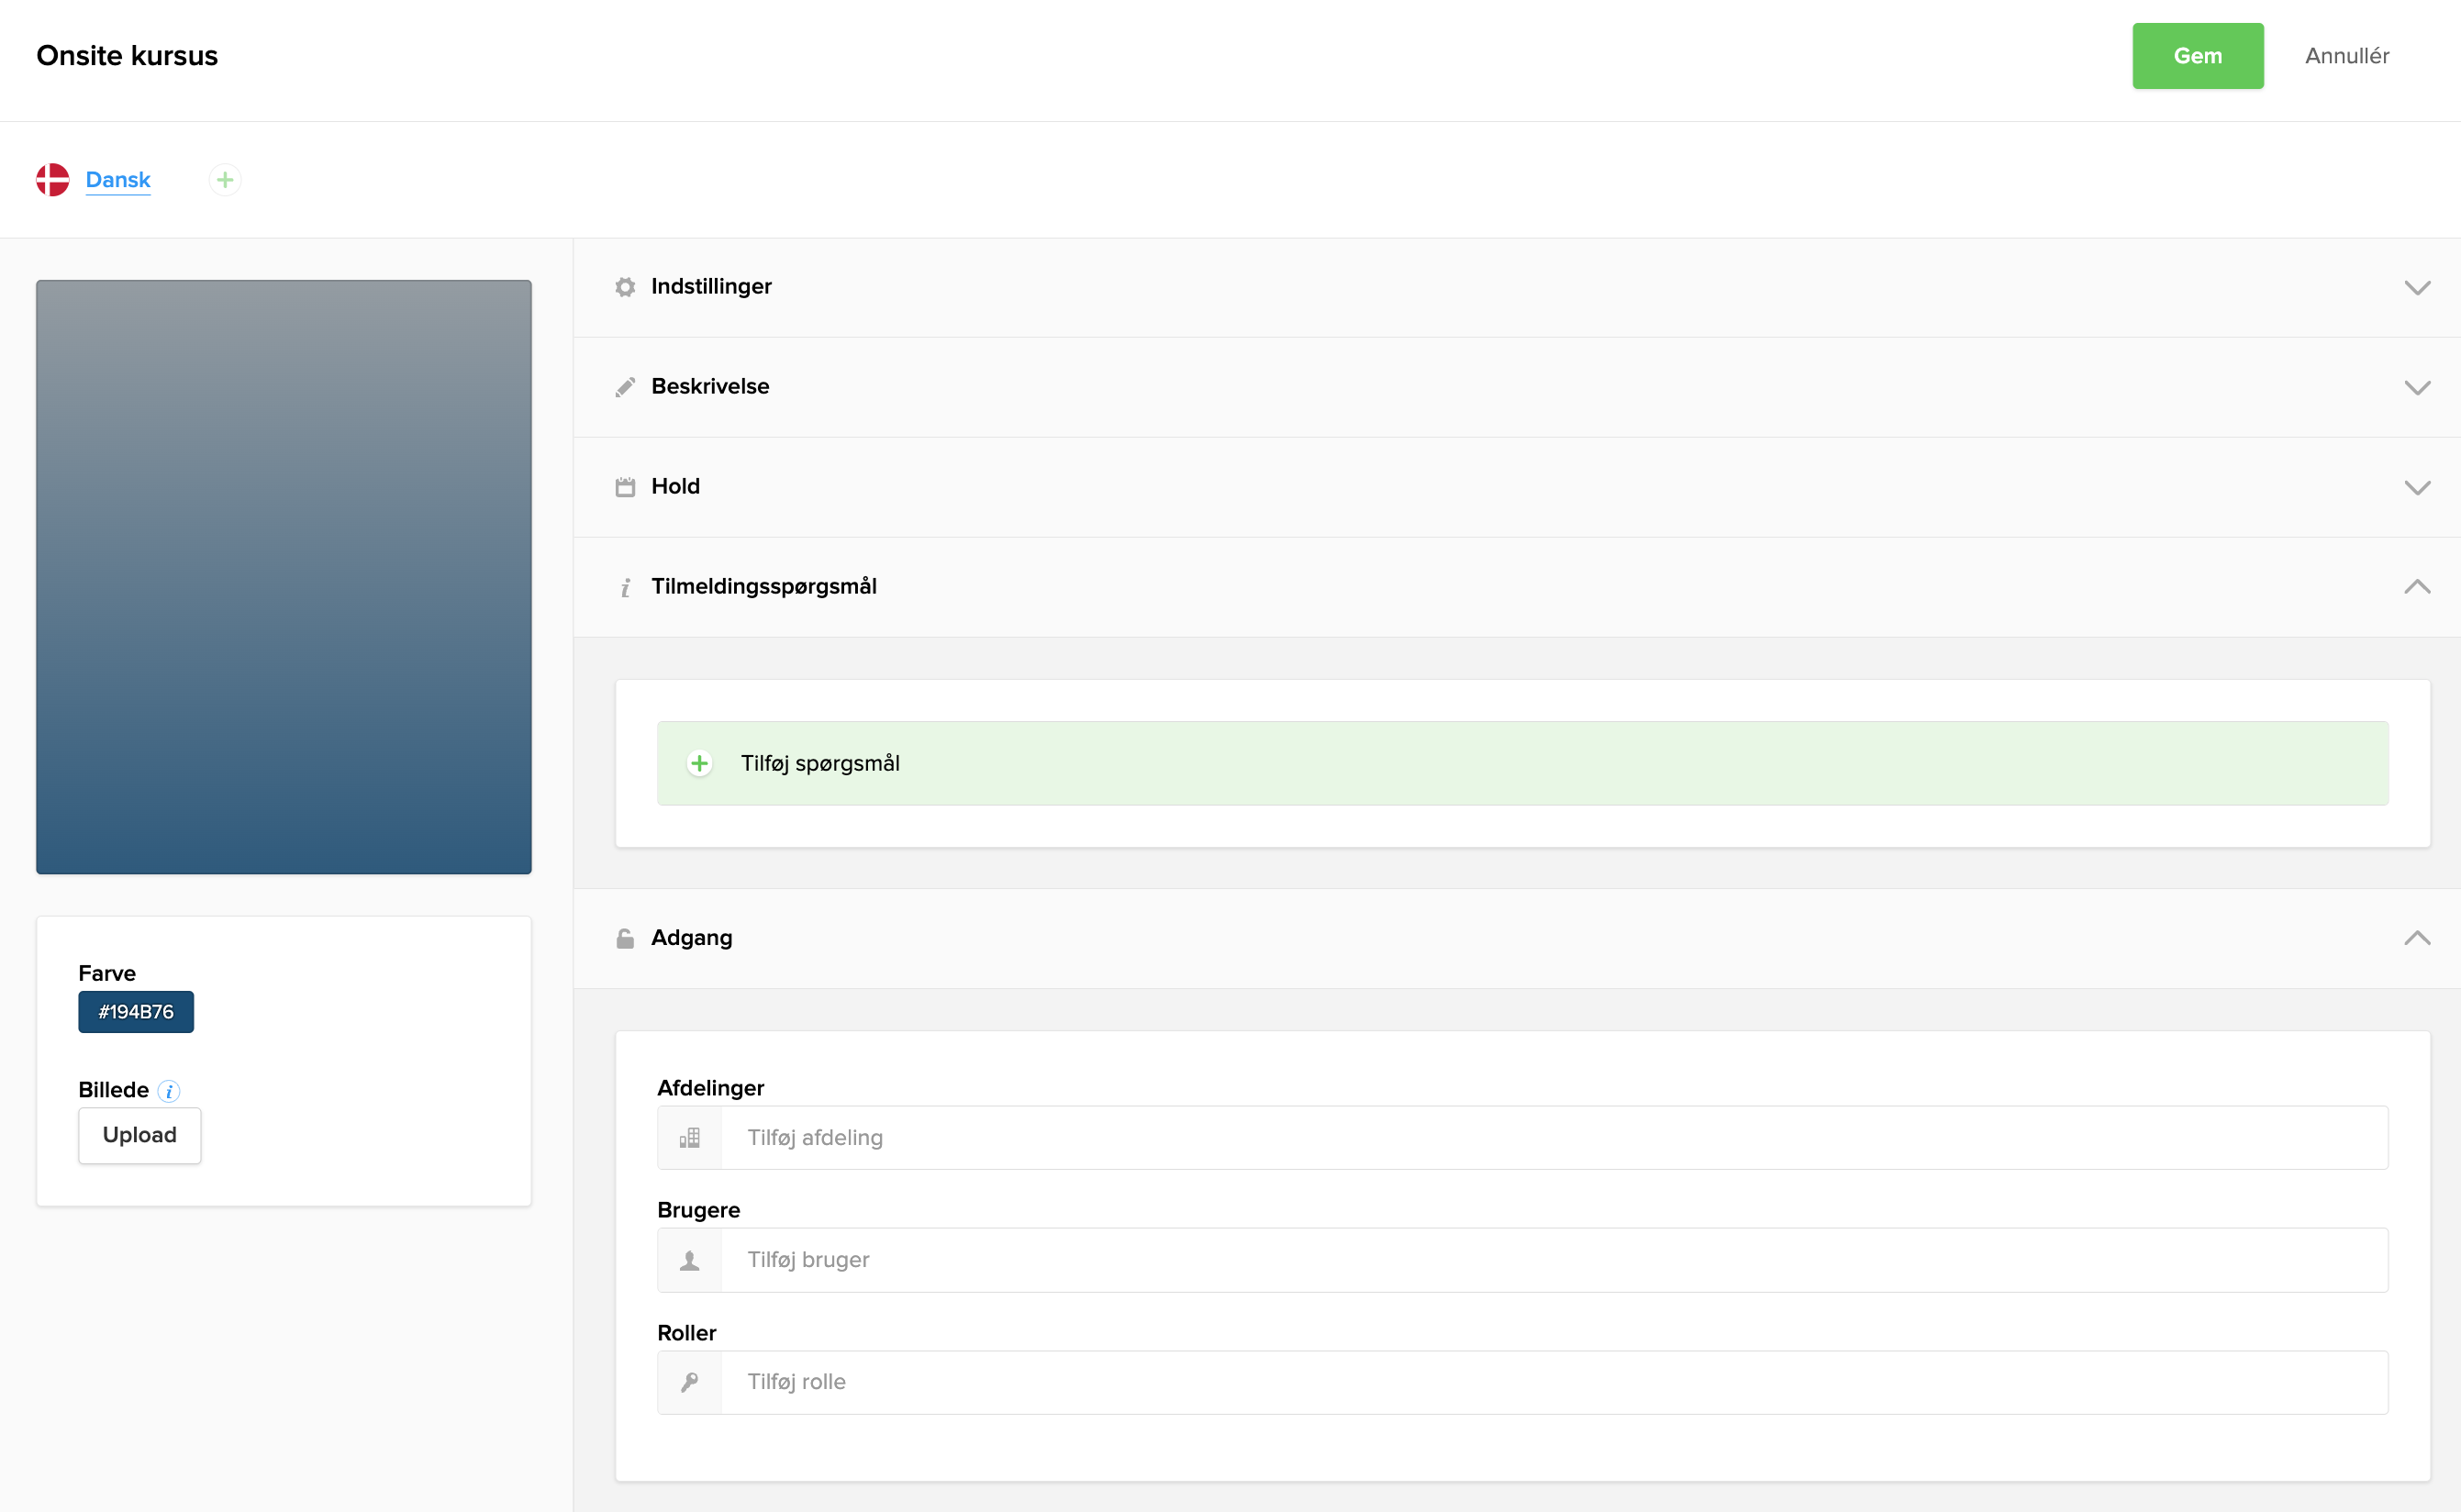
Task: Open the #194B76 color swatch
Action: pyautogui.click(x=136, y=1012)
